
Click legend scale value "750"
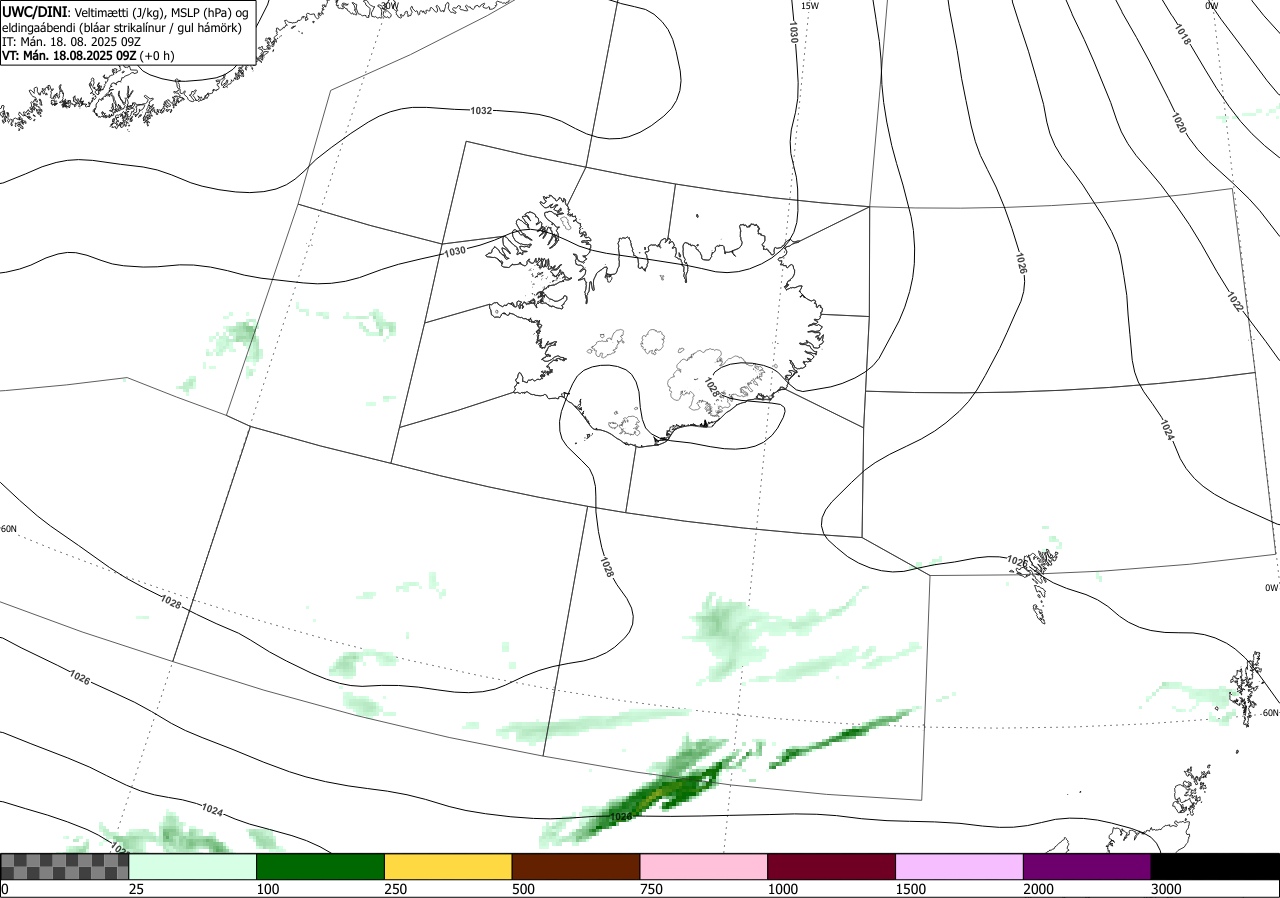[651, 889]
